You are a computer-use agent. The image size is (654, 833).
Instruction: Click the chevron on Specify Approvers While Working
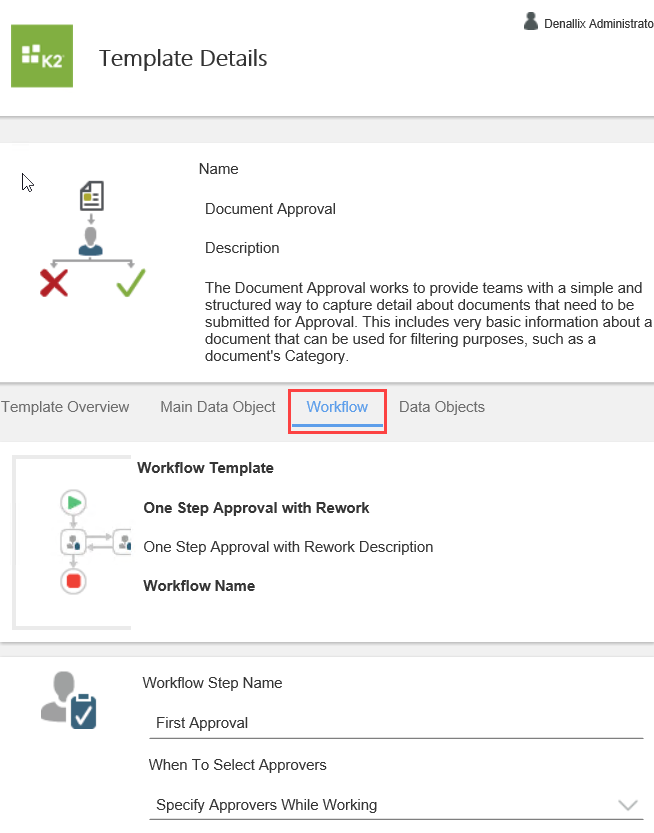(628, 803)
